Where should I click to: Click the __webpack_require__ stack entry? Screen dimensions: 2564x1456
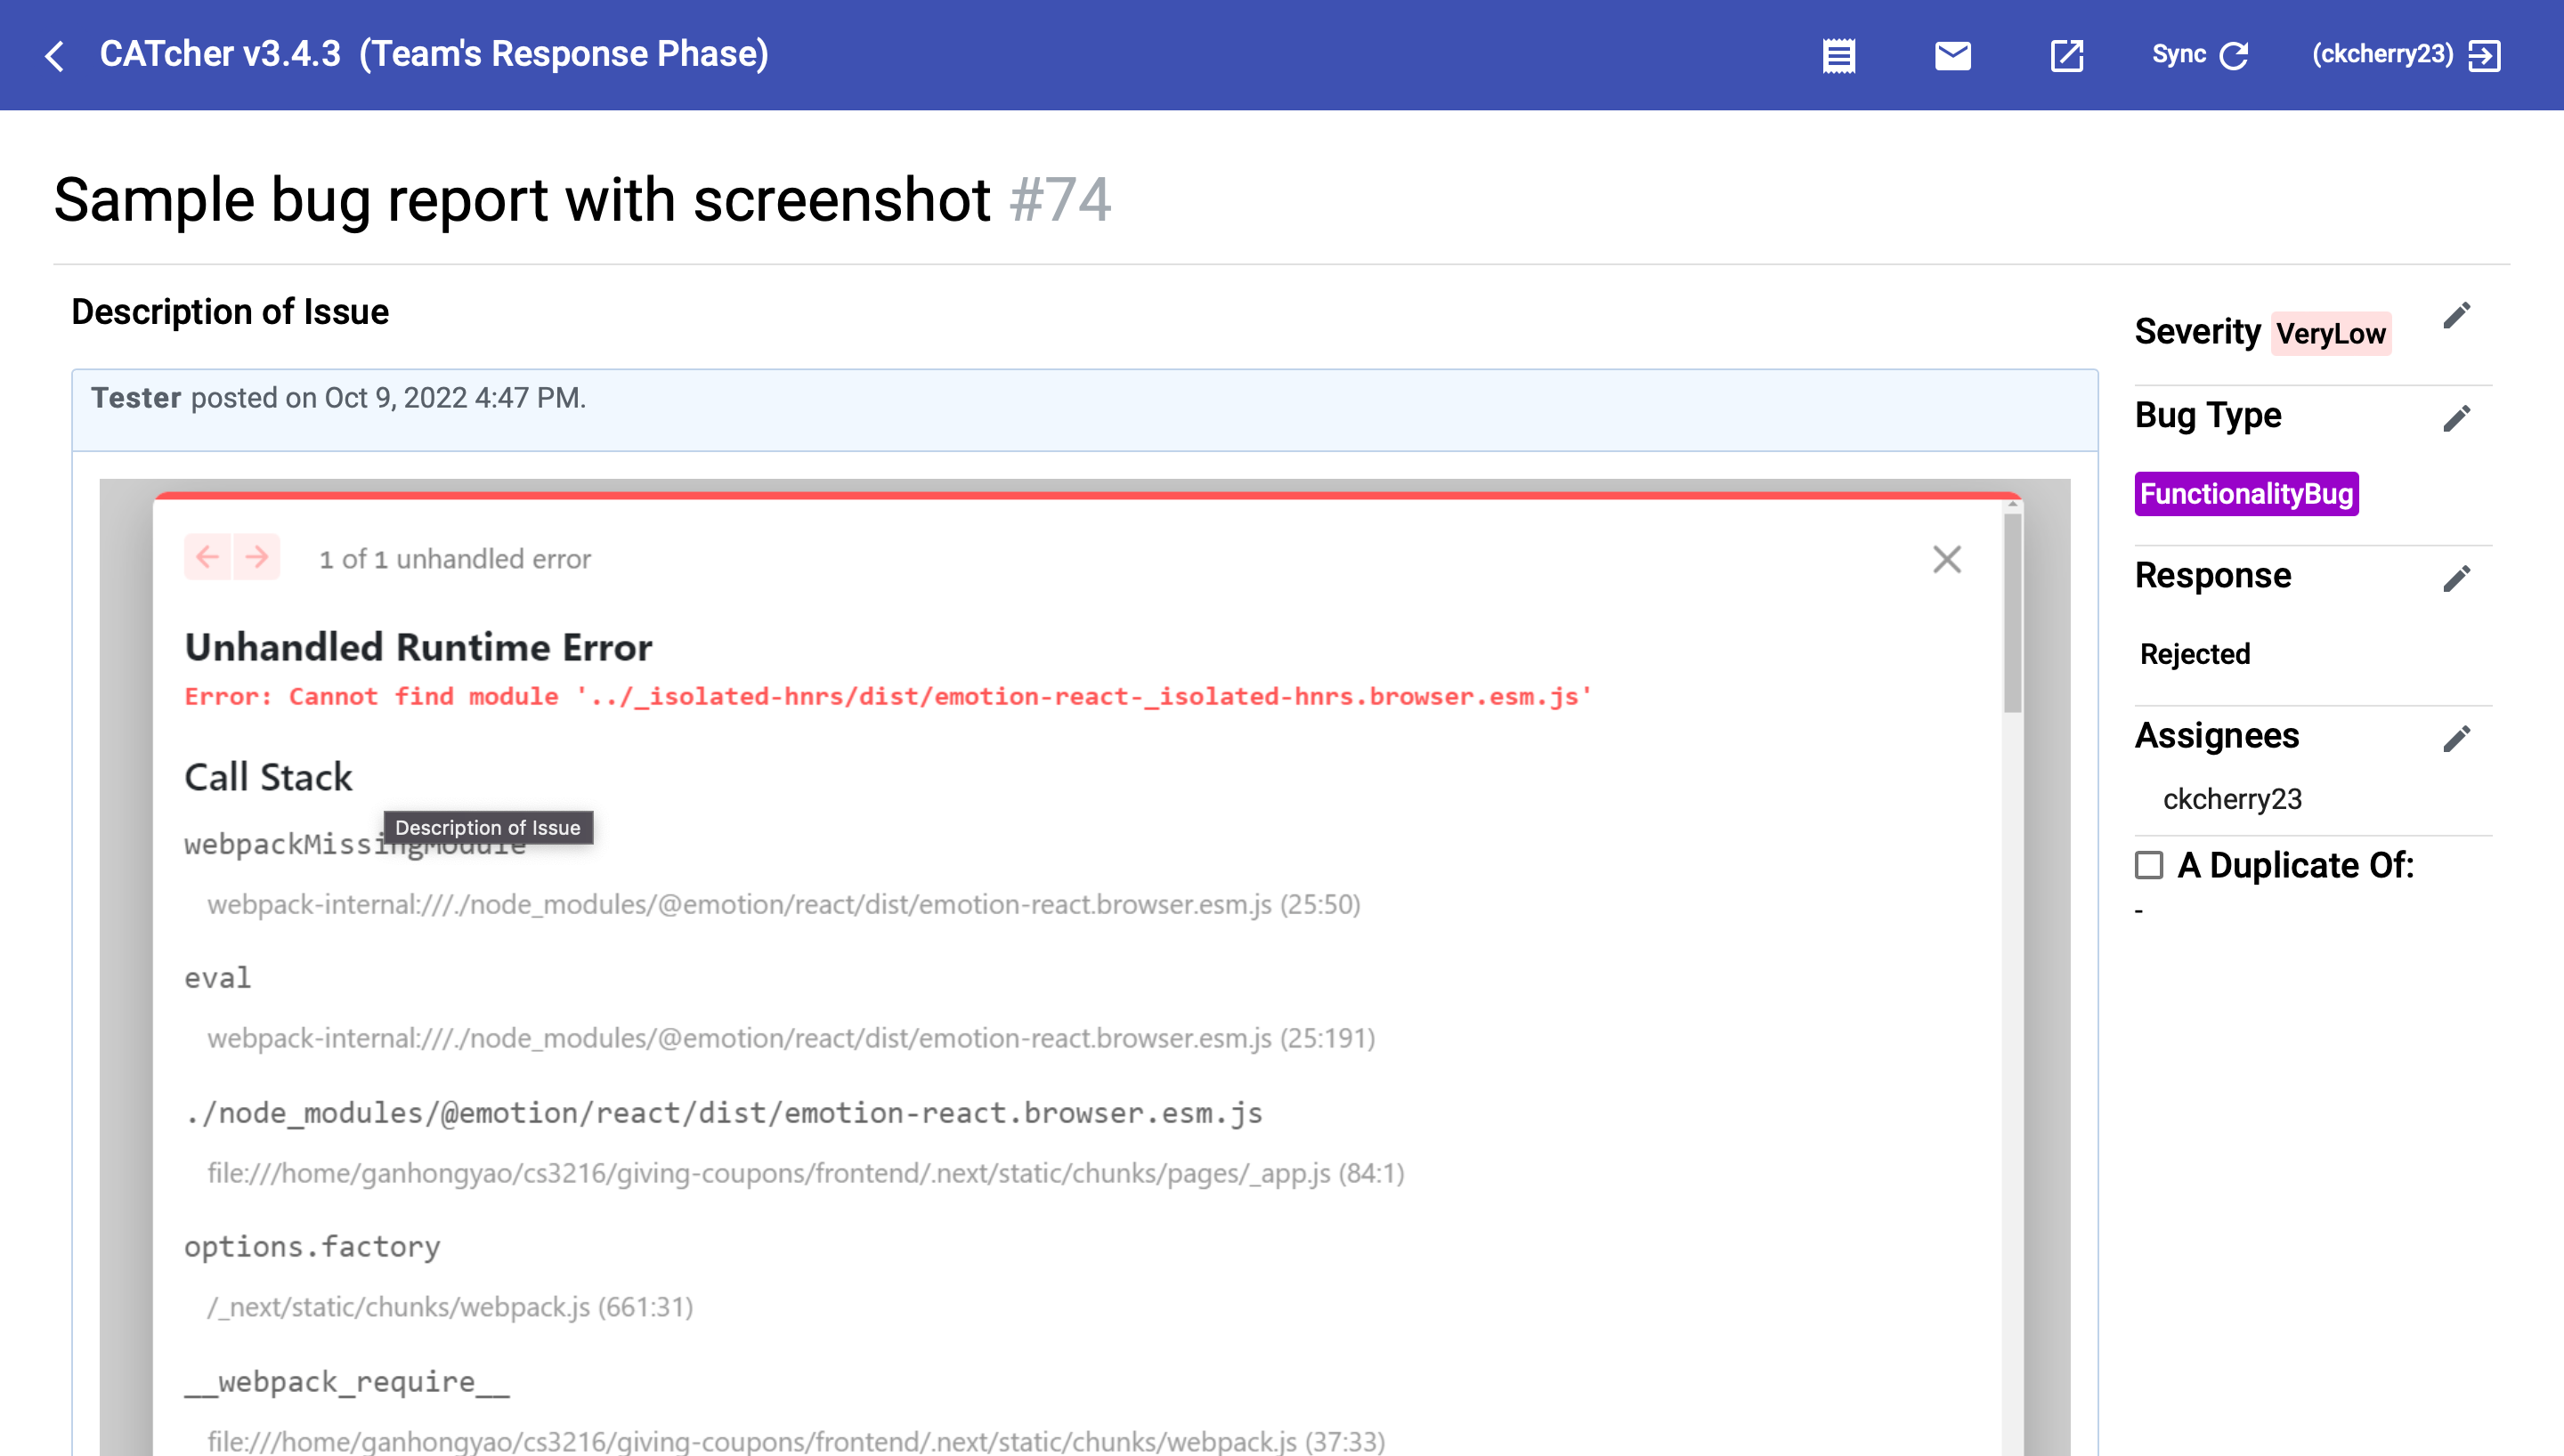pos(347,1381)
